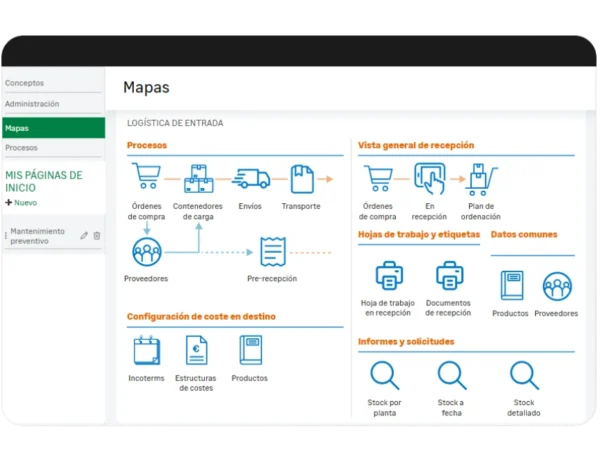Edit Mantenimiento preventivo with pencil icon
The width and height of the screenshot is (600, 463).
point(84,235)
